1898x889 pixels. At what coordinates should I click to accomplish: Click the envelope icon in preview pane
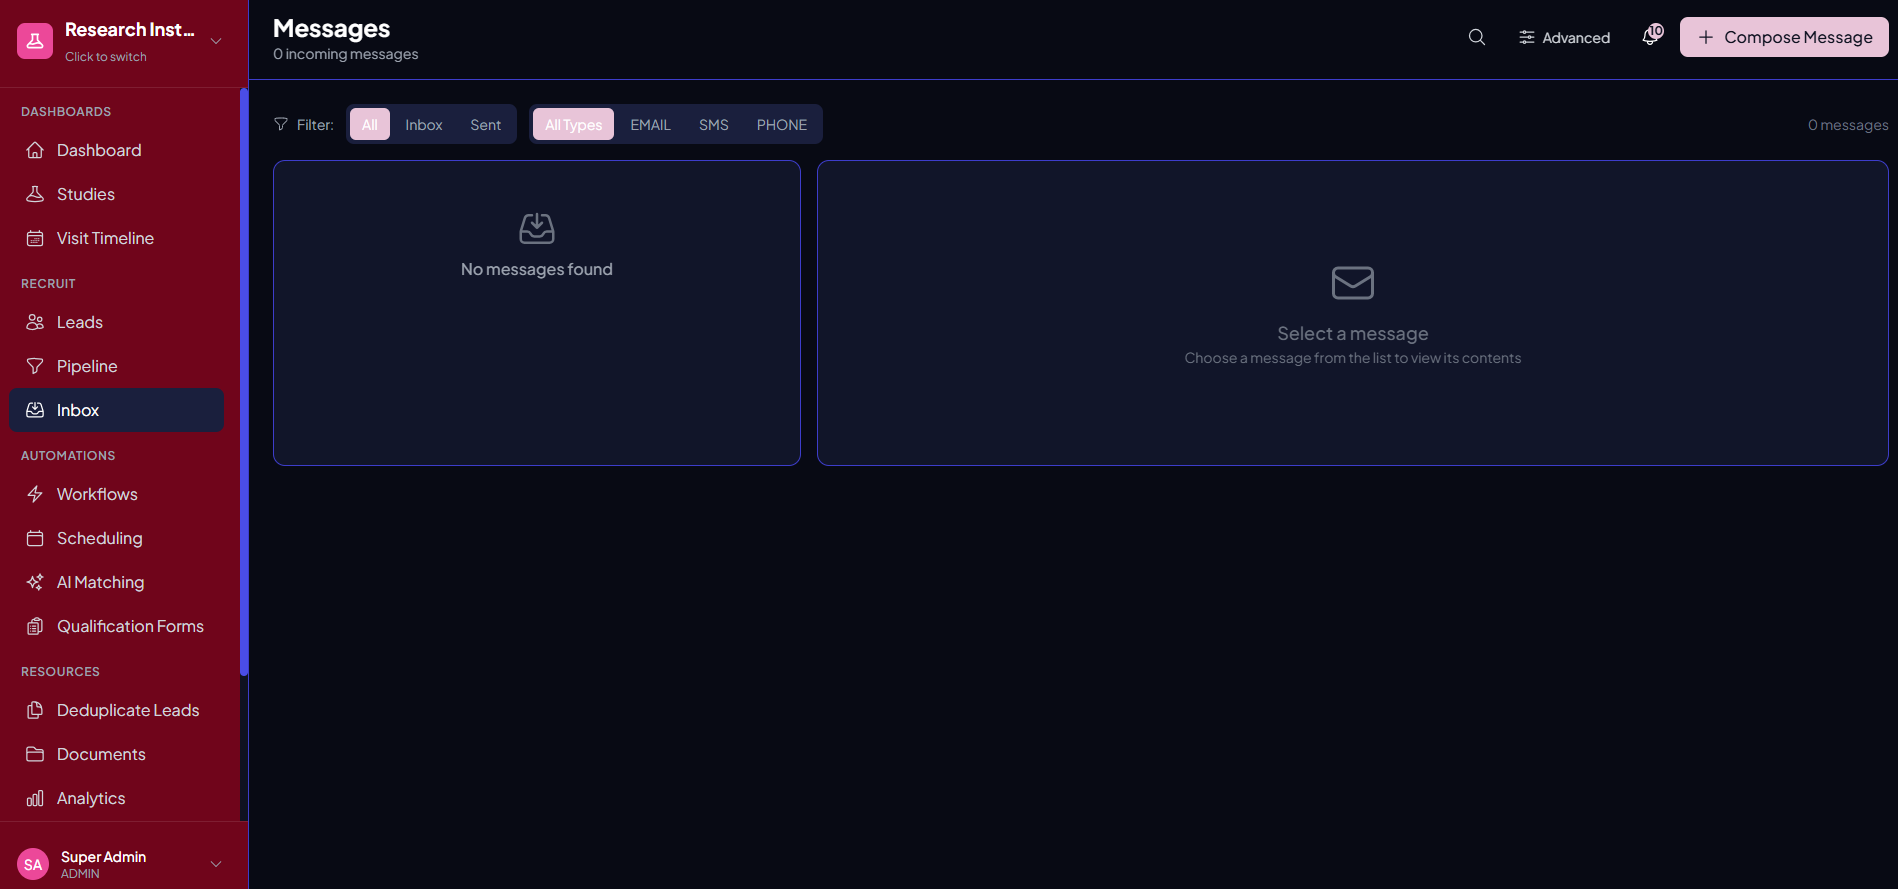tap(1353, 282)
